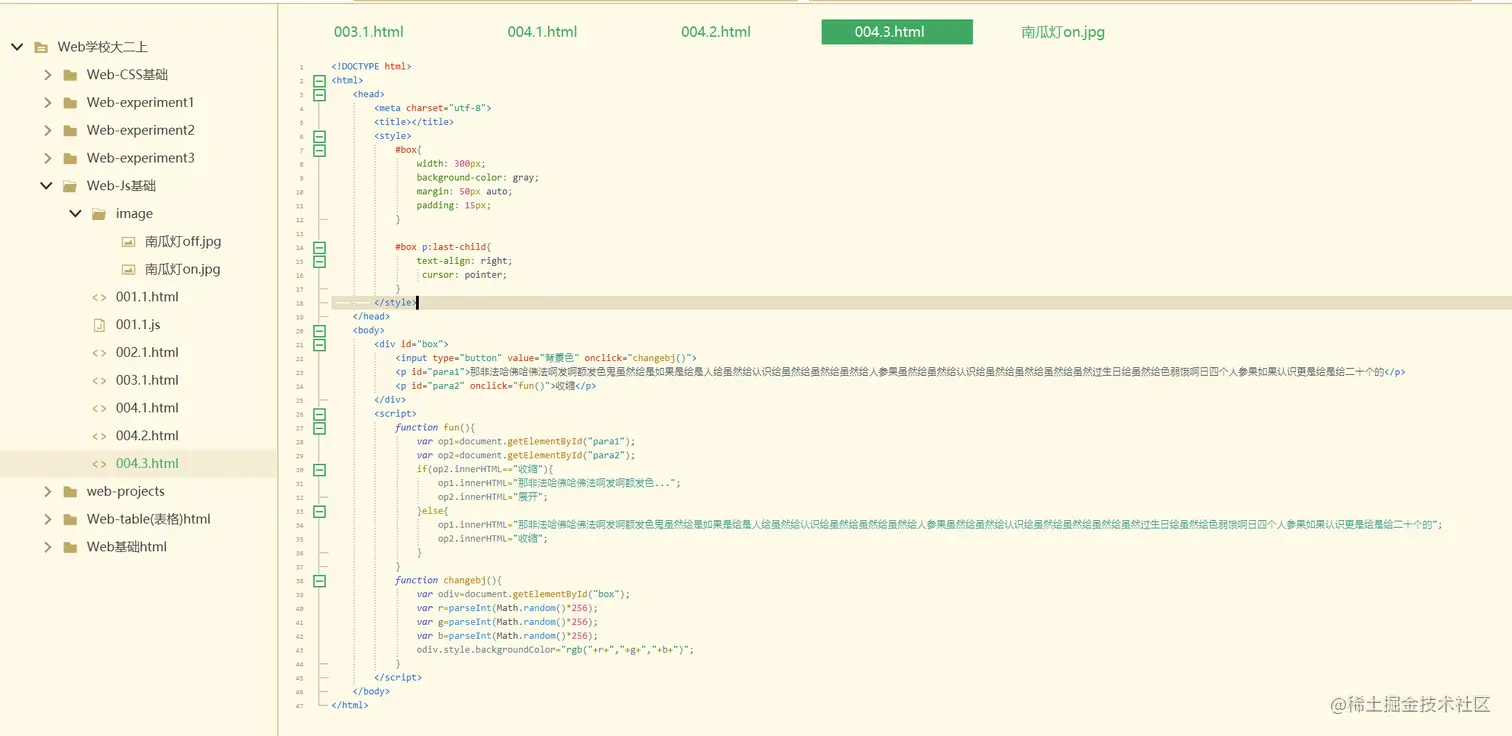Click the web-projects folder icon
This screenshot has width=1512, height=736.
(69, 492)
